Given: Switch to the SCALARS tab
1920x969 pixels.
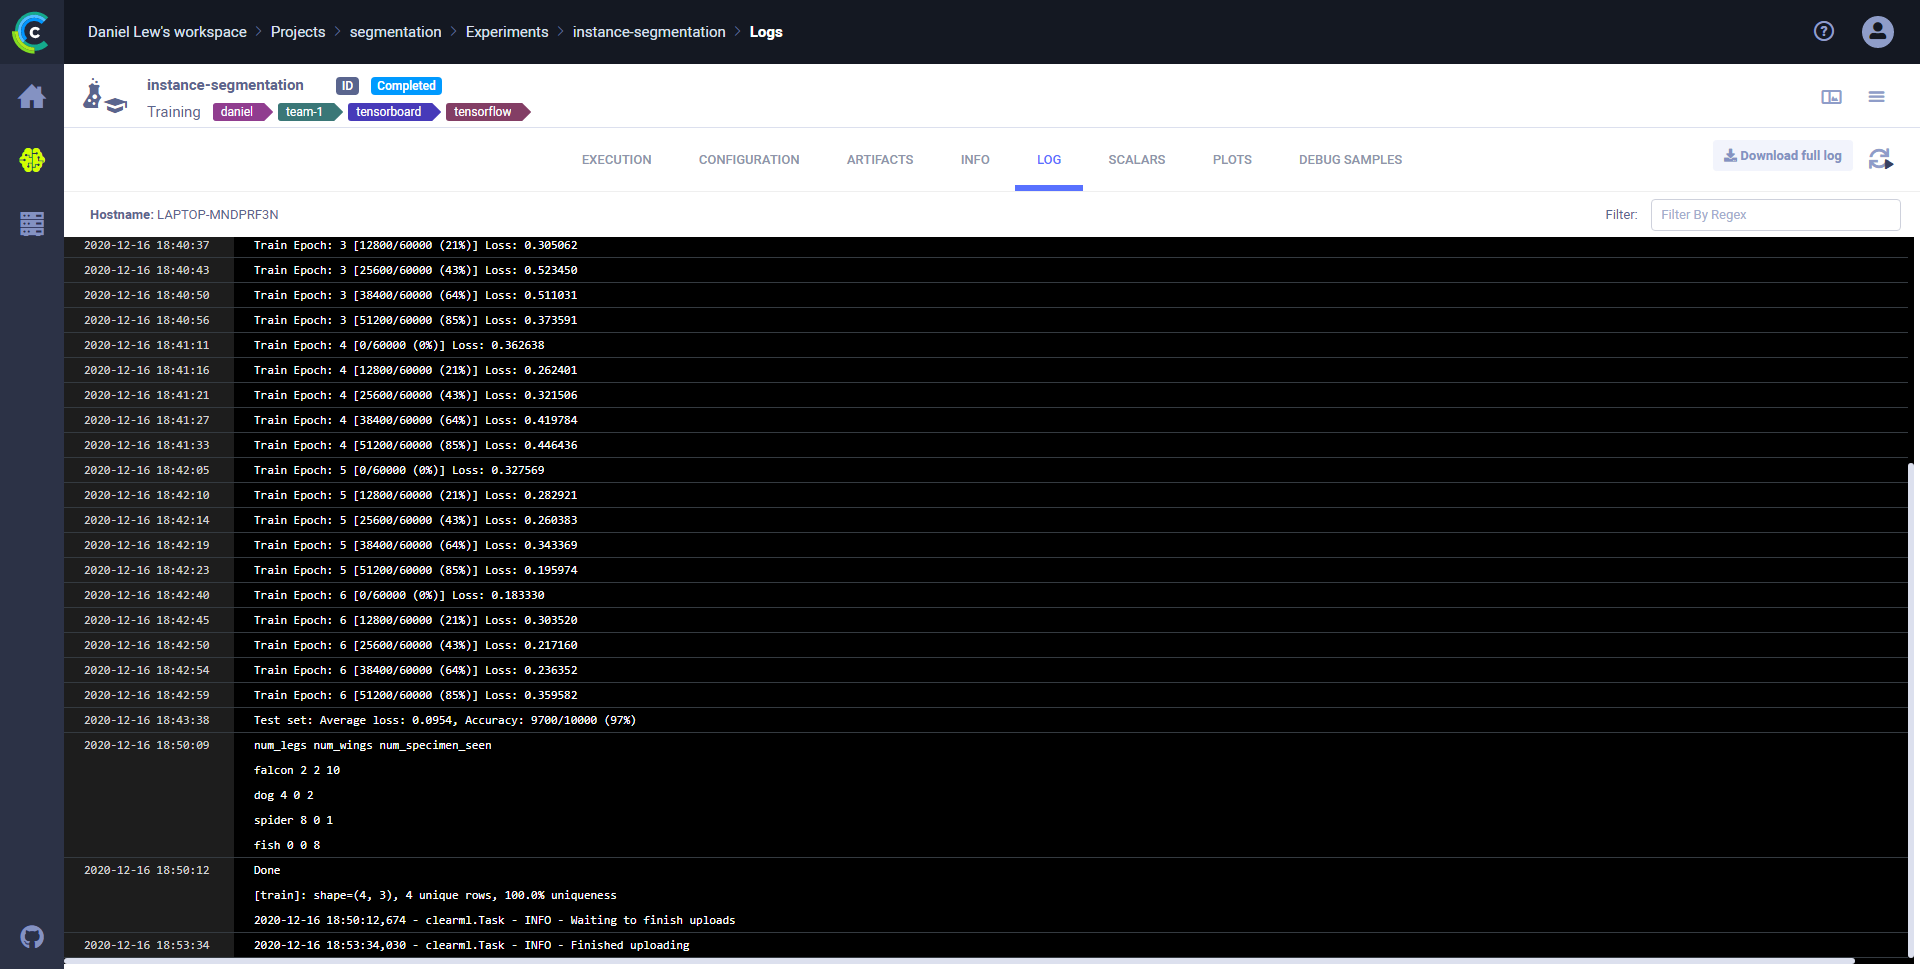Looking at the screenshot, I should coord(1136,160).
